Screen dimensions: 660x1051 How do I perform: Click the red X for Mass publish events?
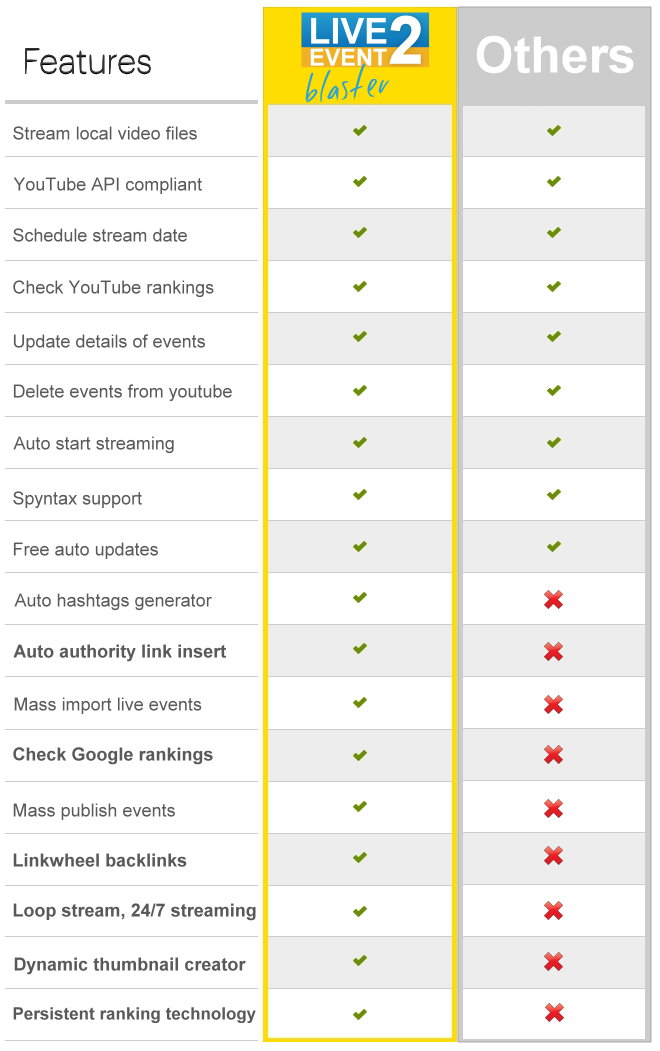(x=553, y=808)
